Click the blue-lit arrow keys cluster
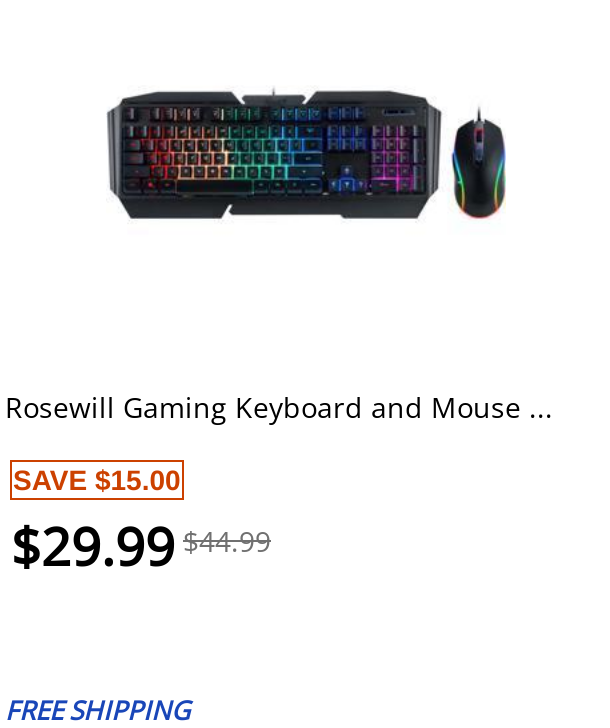610x728 pixels. (347, 180)
